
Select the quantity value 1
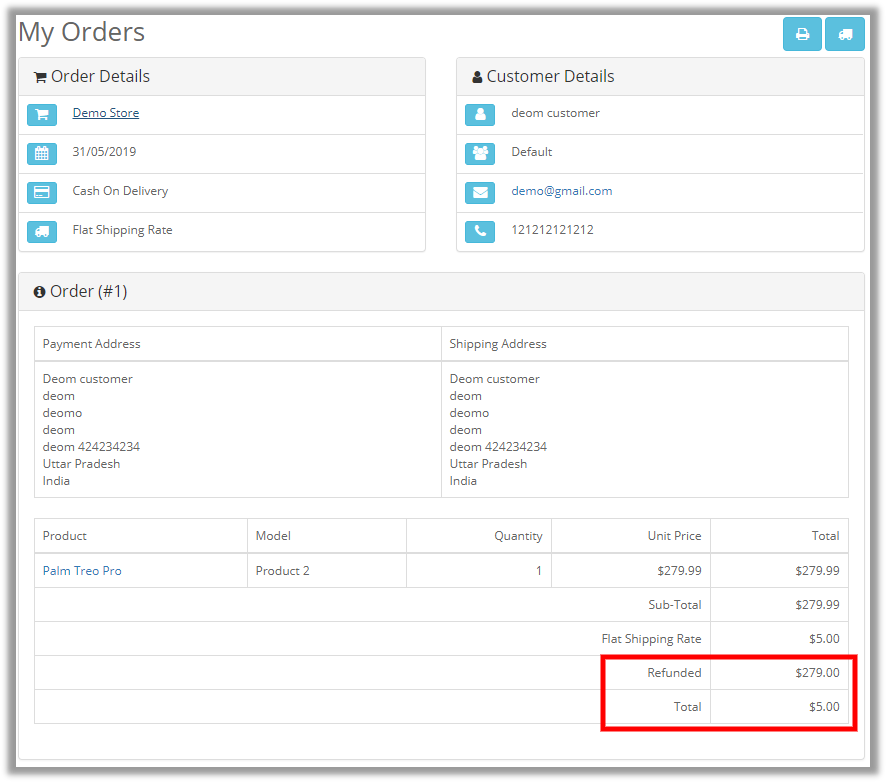[539, 571]
